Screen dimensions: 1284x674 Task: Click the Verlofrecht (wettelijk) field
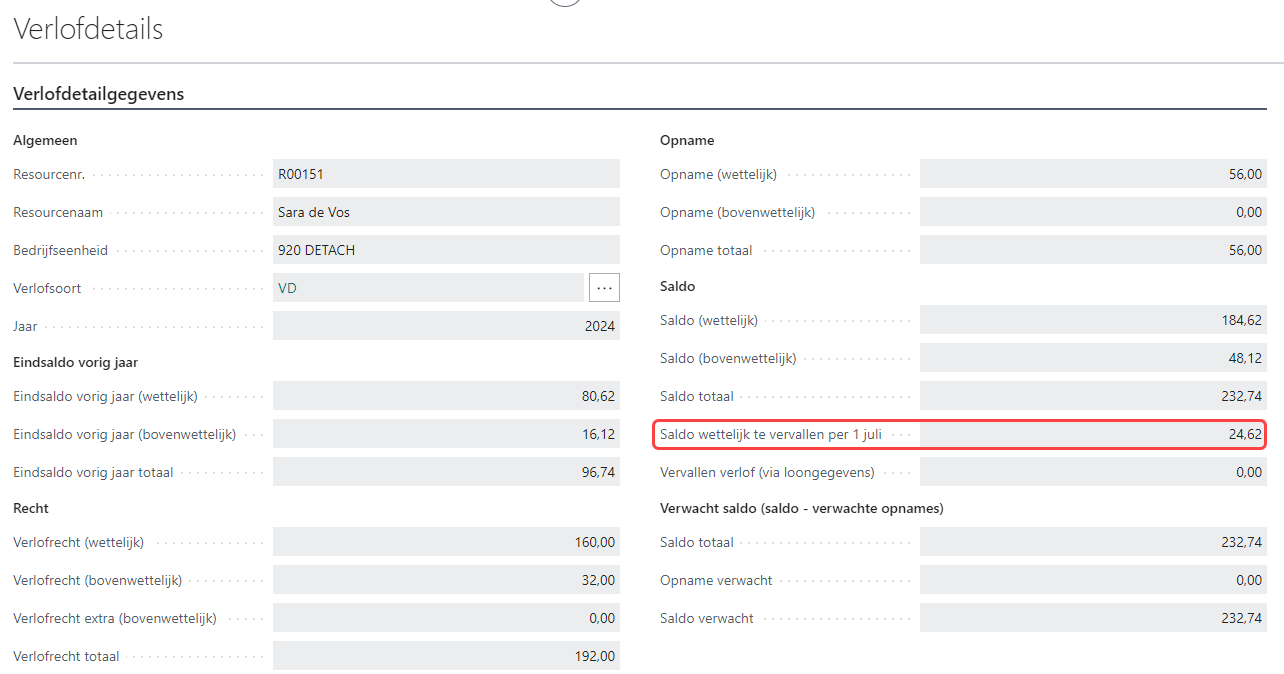[445, 542]
